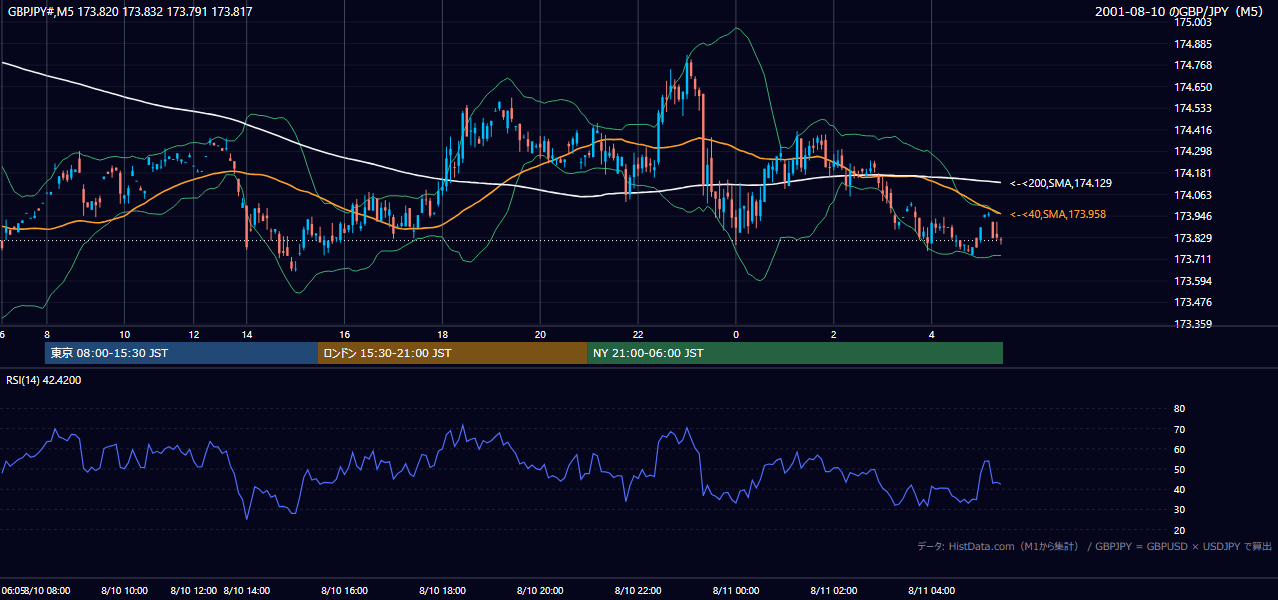Click the RSI scale value 50
The image size is (1278, 600).
click(1179, 469)
